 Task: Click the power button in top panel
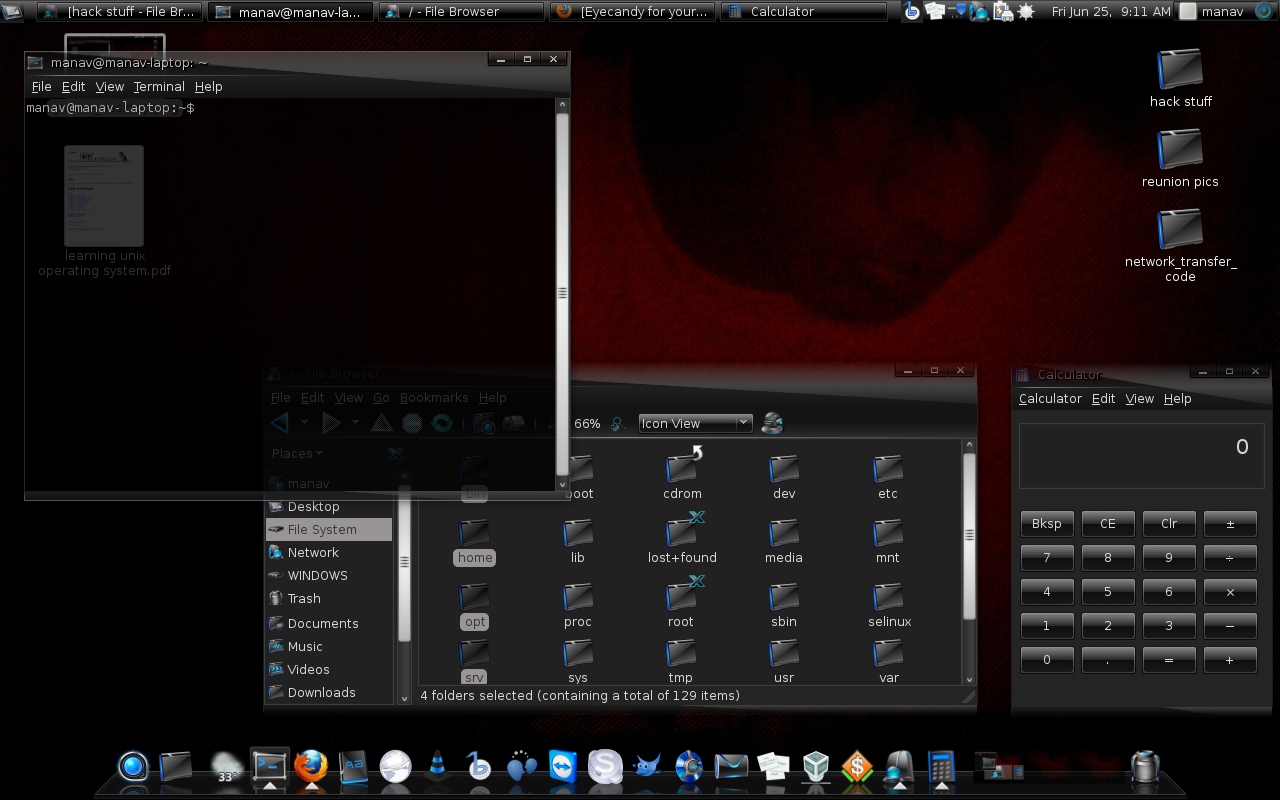1264,11
